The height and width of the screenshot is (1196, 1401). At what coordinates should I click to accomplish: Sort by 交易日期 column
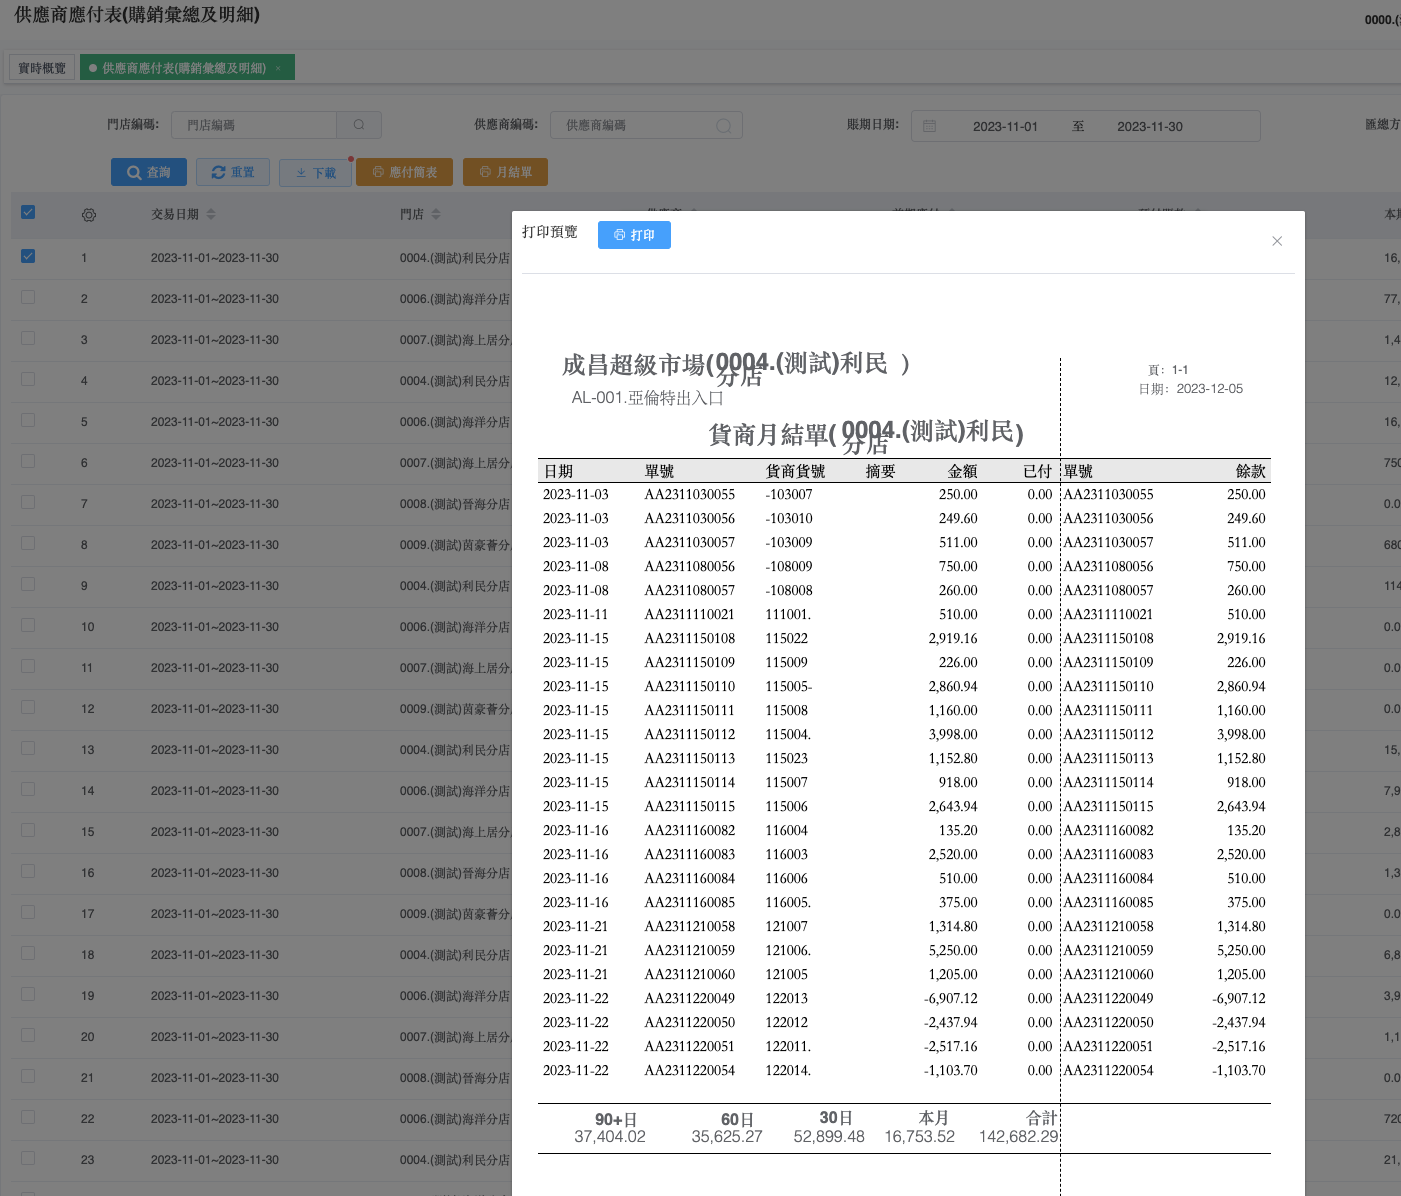pos(211,215)
